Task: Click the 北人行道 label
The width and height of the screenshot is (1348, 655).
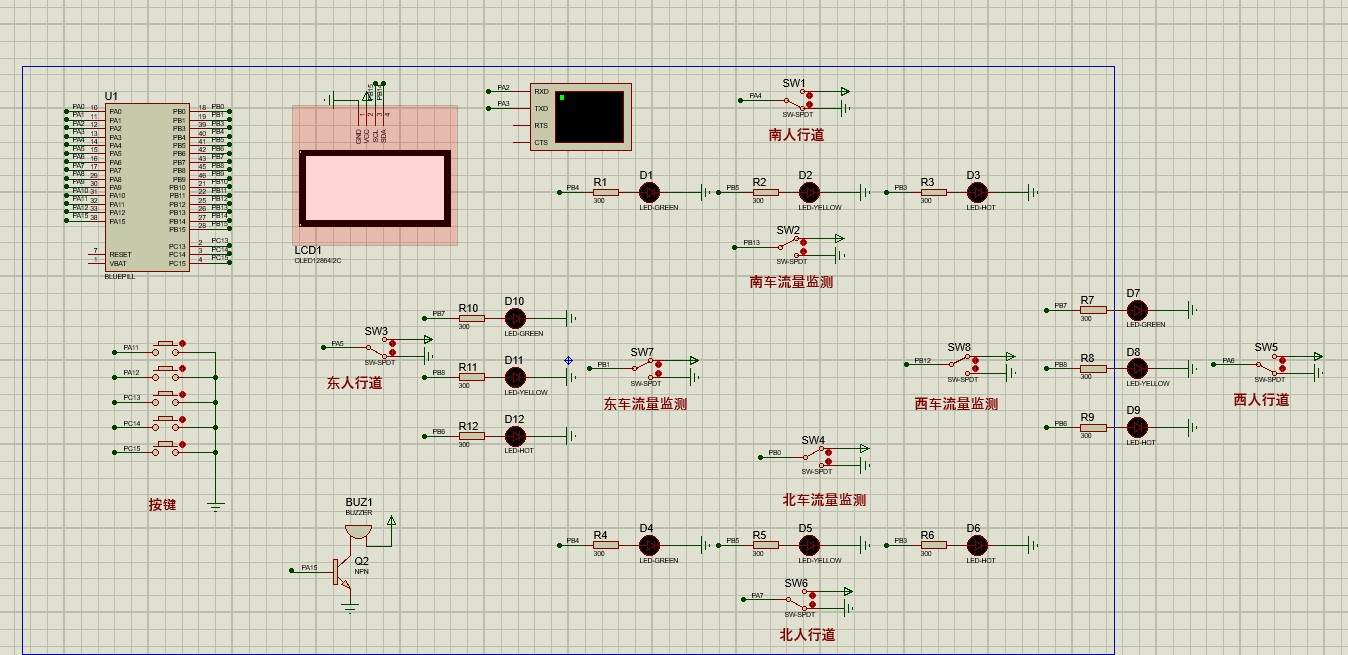Action: click(x=807, y=635)
